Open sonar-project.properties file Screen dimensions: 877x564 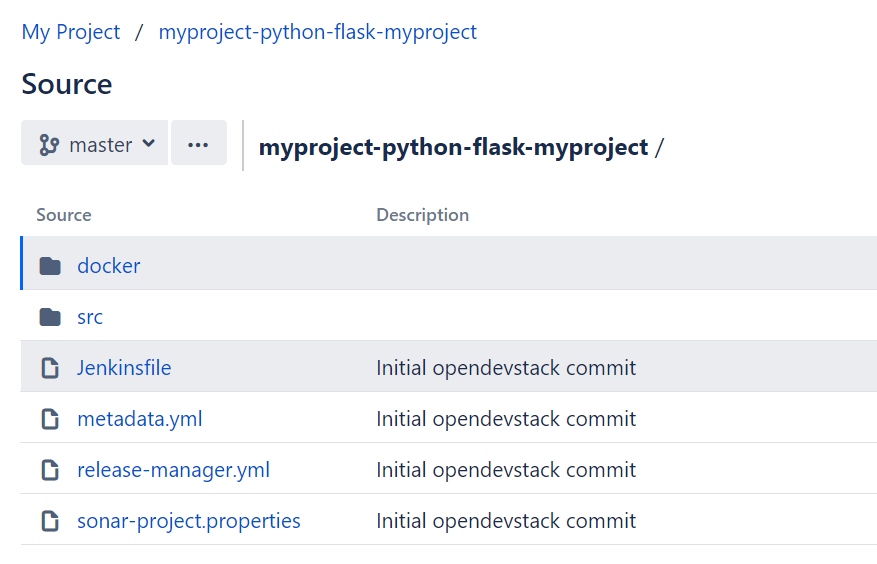click(x=188, y=520)
